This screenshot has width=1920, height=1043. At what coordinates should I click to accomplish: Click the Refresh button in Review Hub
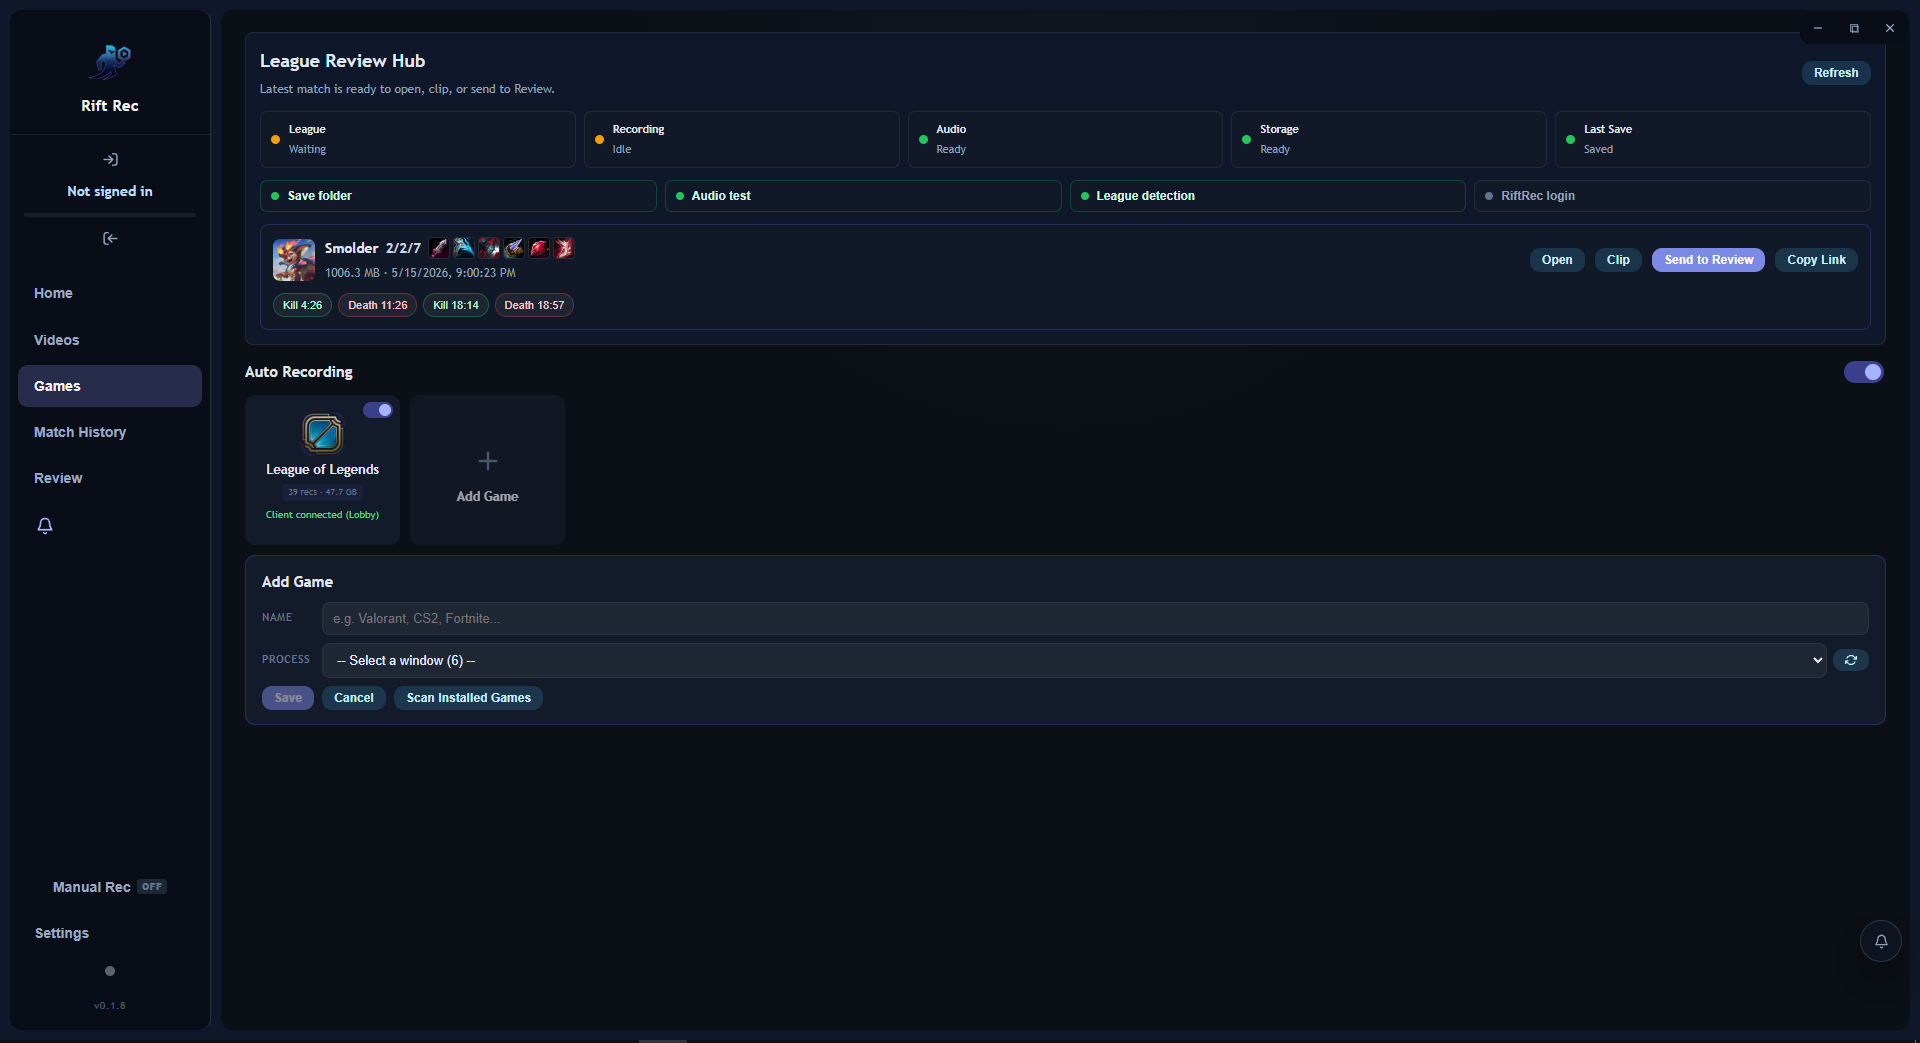pos(1836,73)
